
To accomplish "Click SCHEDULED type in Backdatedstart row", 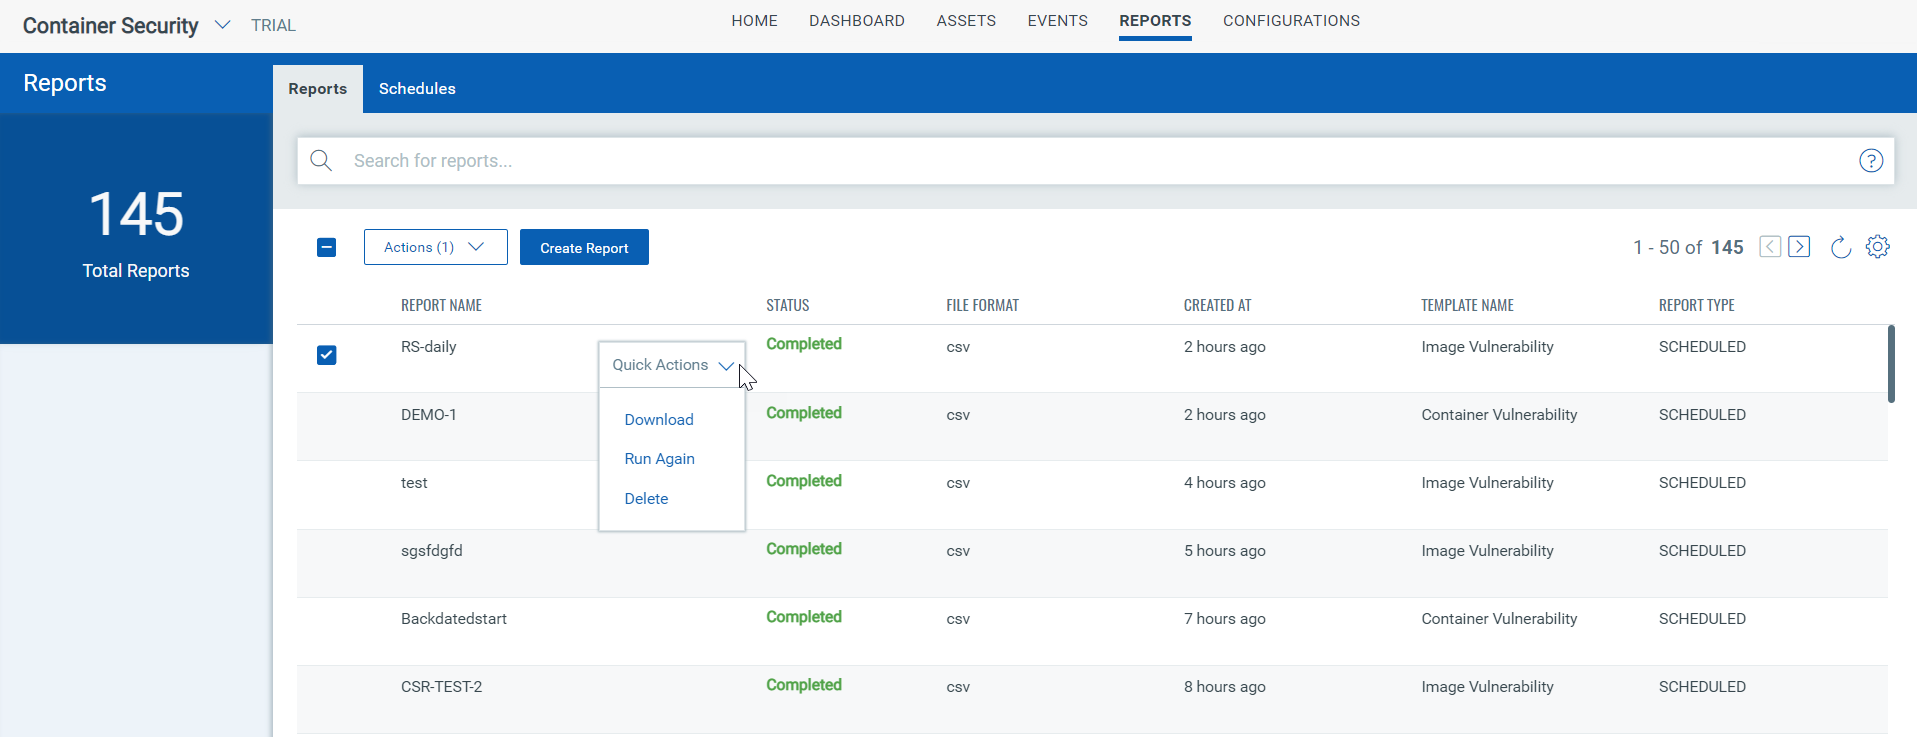I will tap(1702, 619).
